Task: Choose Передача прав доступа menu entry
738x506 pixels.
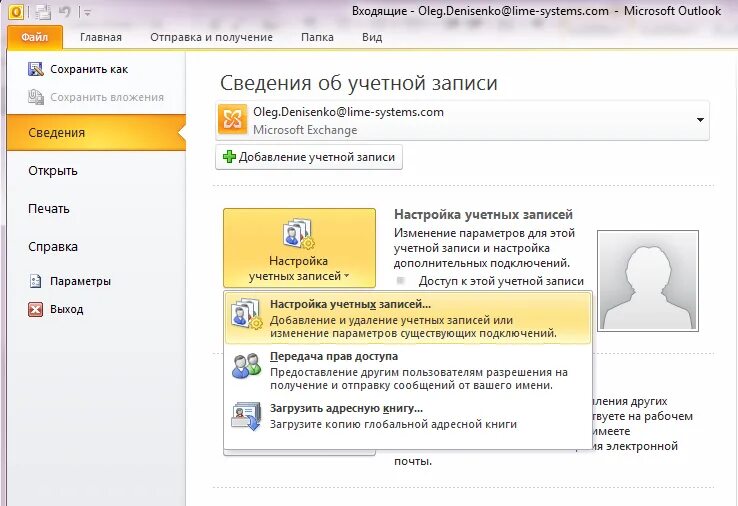Action: (408, 370)
